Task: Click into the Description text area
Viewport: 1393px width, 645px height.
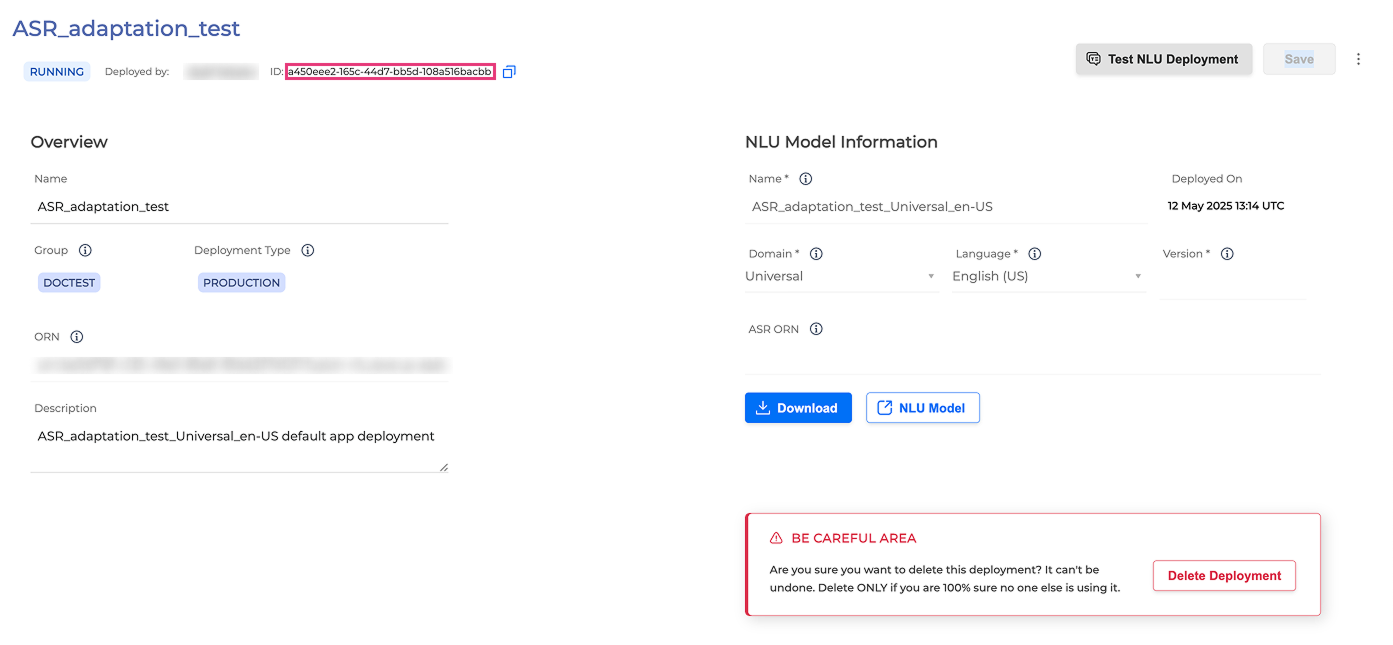Action: point(239,447)
